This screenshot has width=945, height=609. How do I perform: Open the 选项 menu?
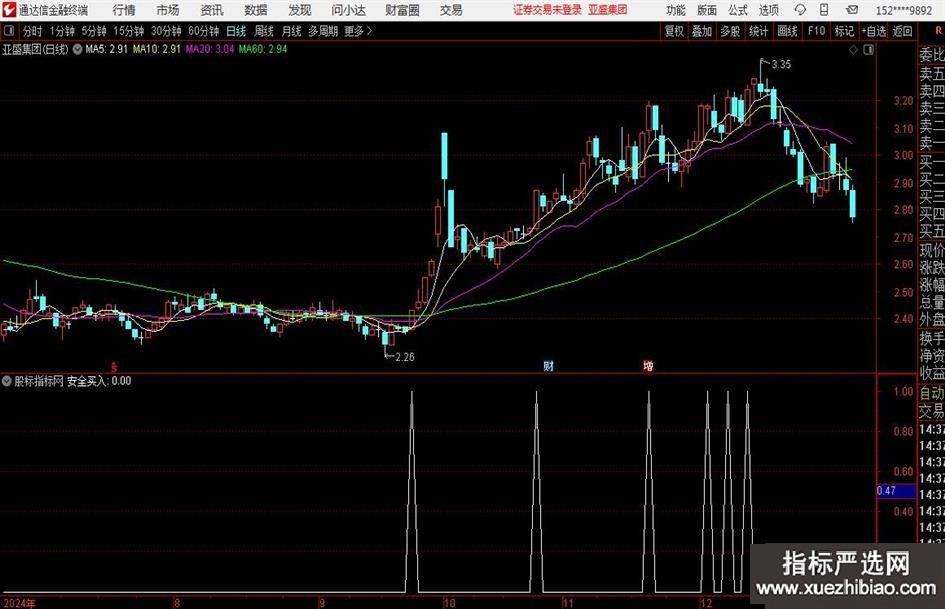[768, 10]
